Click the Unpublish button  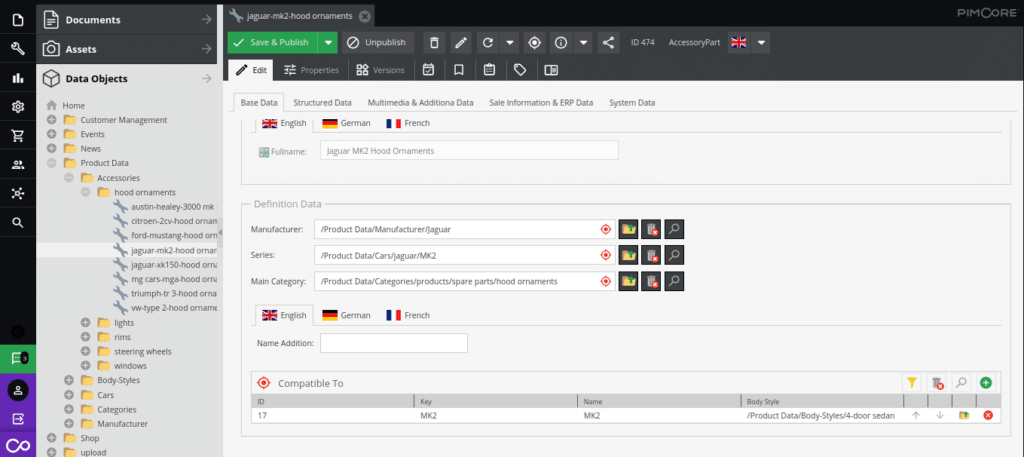(x=378, y=42)
